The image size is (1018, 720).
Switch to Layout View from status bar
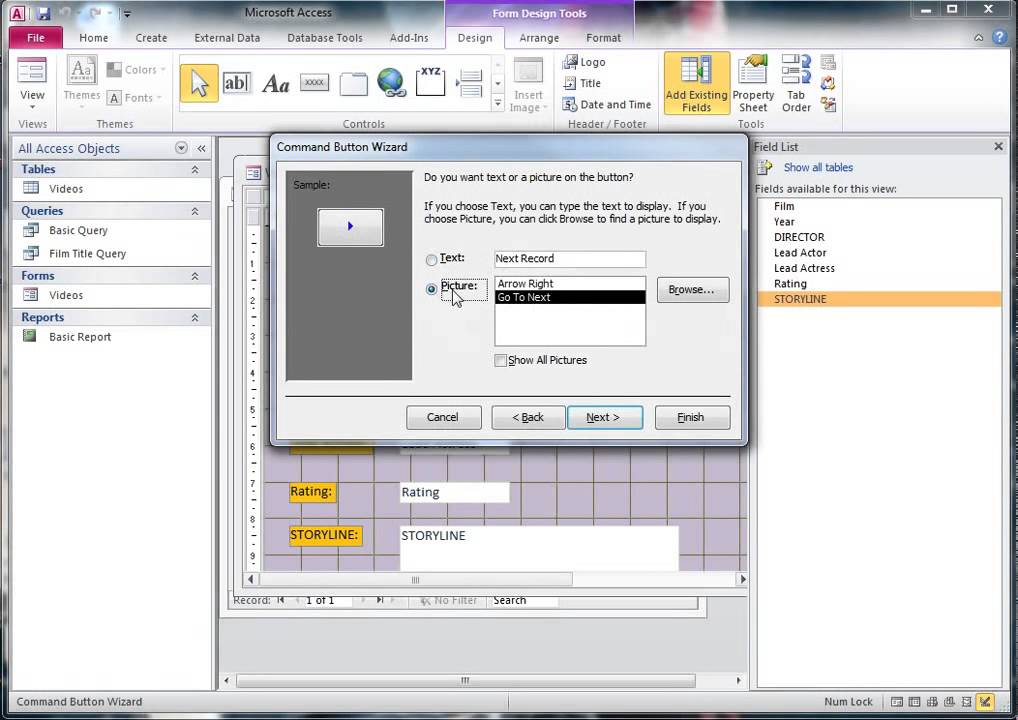(x=967, y=702)
